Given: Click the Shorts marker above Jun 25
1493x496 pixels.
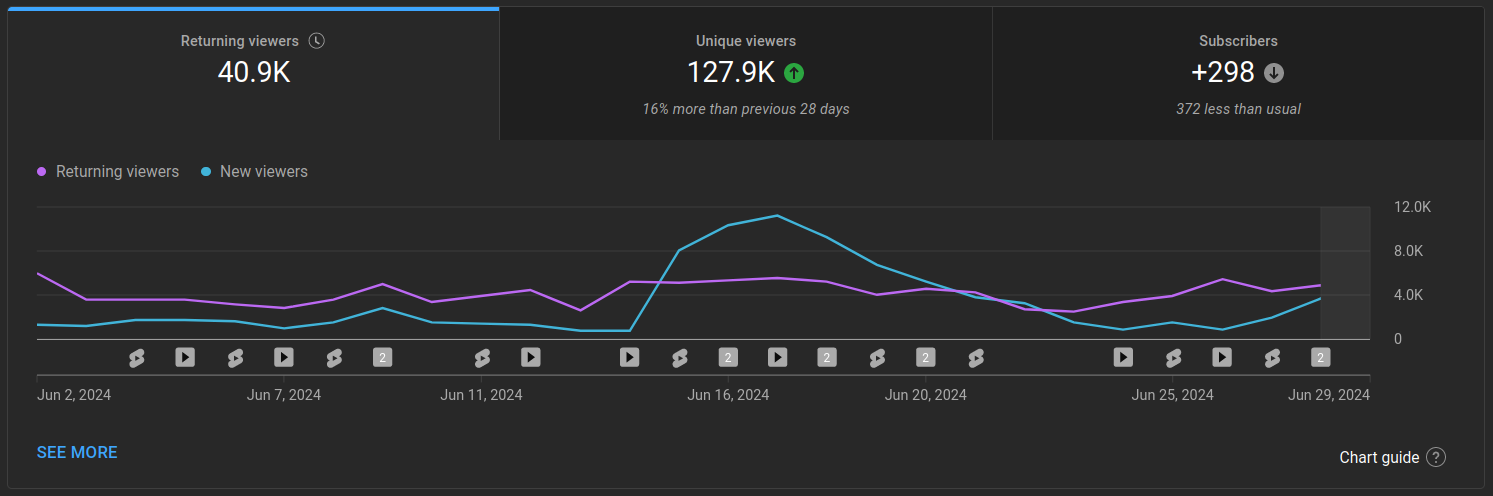Looking at the screenshot, I should pos(1173,357).
